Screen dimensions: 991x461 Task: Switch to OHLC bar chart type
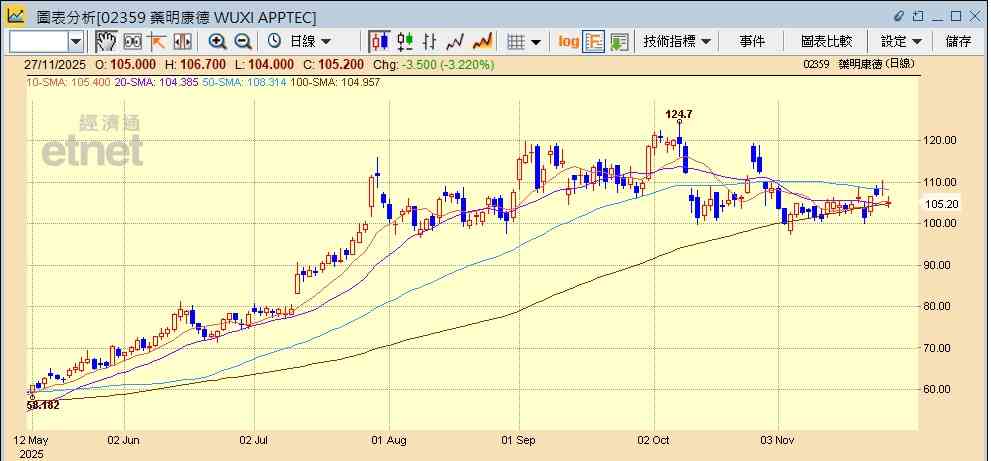[430, 41]
